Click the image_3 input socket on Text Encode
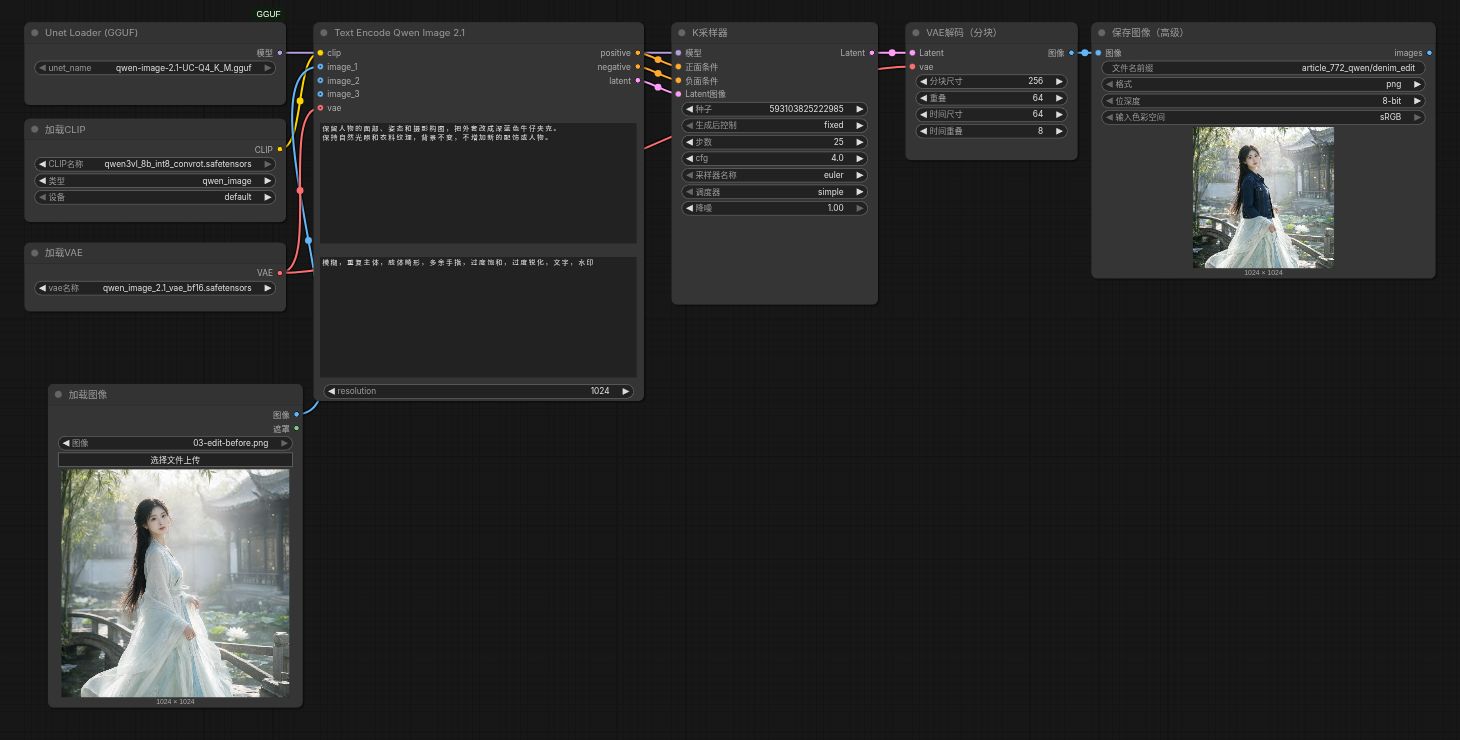This screenshot has height=740, width=1460. coord(320,94)
